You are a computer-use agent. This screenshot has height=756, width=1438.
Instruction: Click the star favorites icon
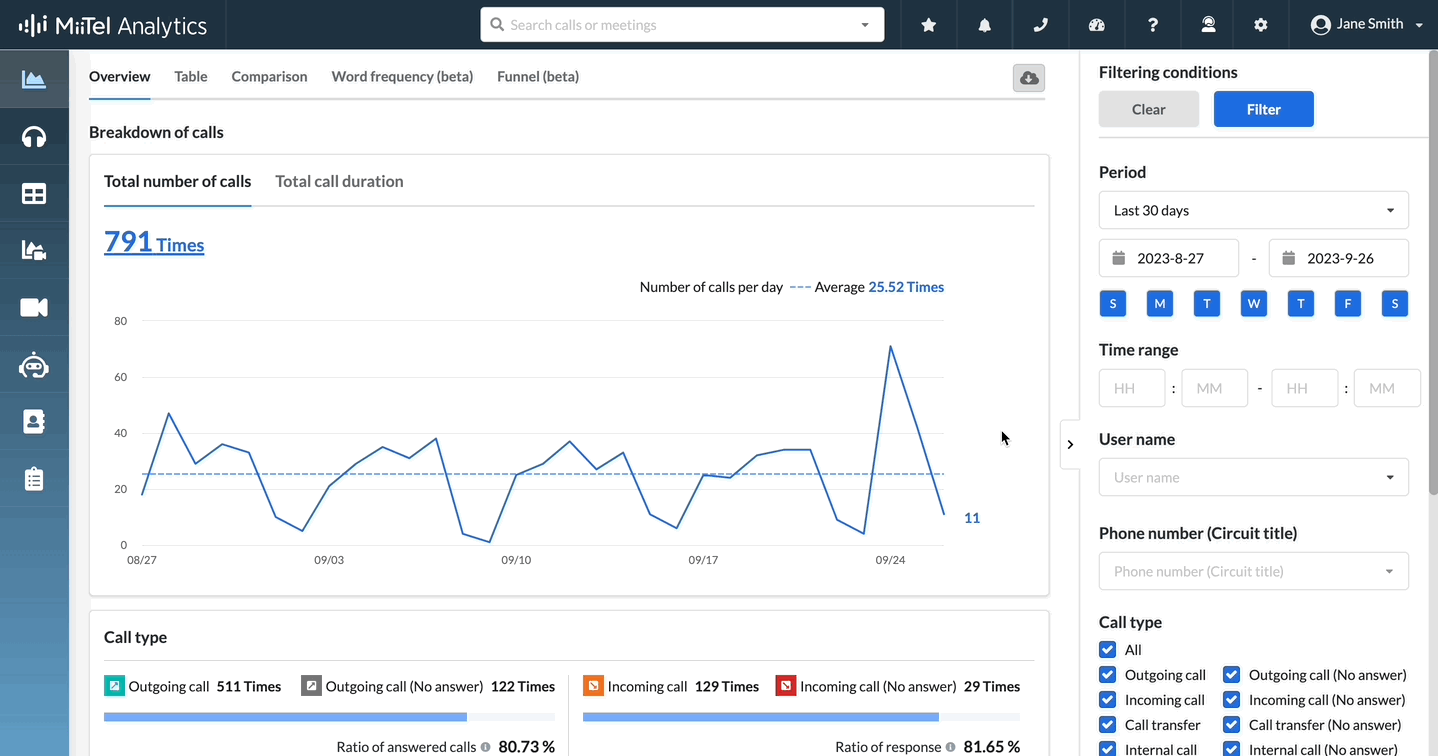(929, 25)
